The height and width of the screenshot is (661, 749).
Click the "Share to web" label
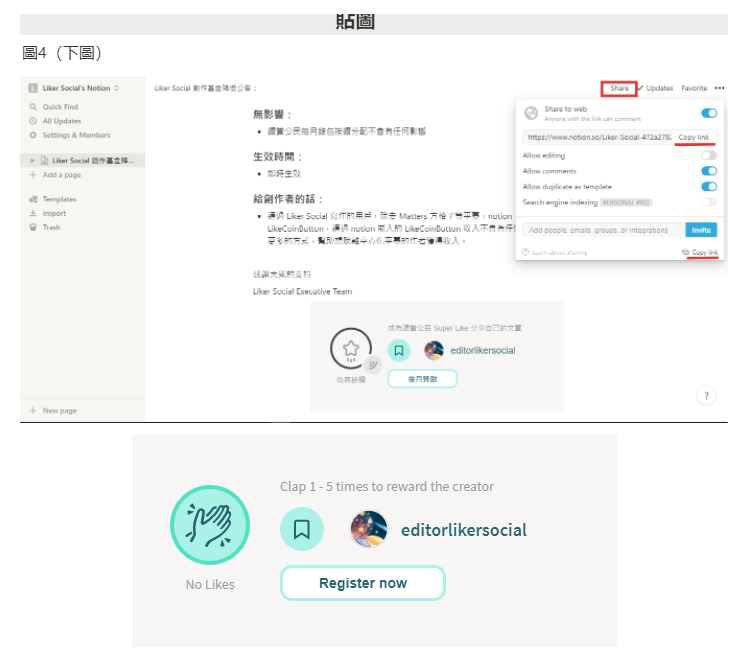click(x=566, y=109)
